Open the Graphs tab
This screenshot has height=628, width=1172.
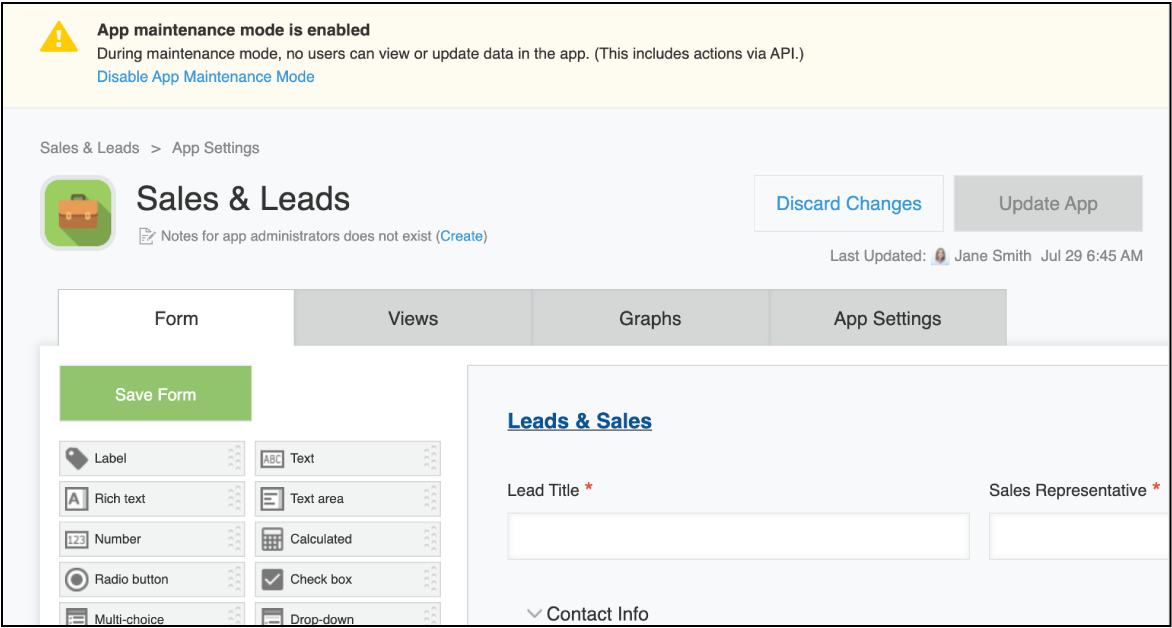click(650, 319)
